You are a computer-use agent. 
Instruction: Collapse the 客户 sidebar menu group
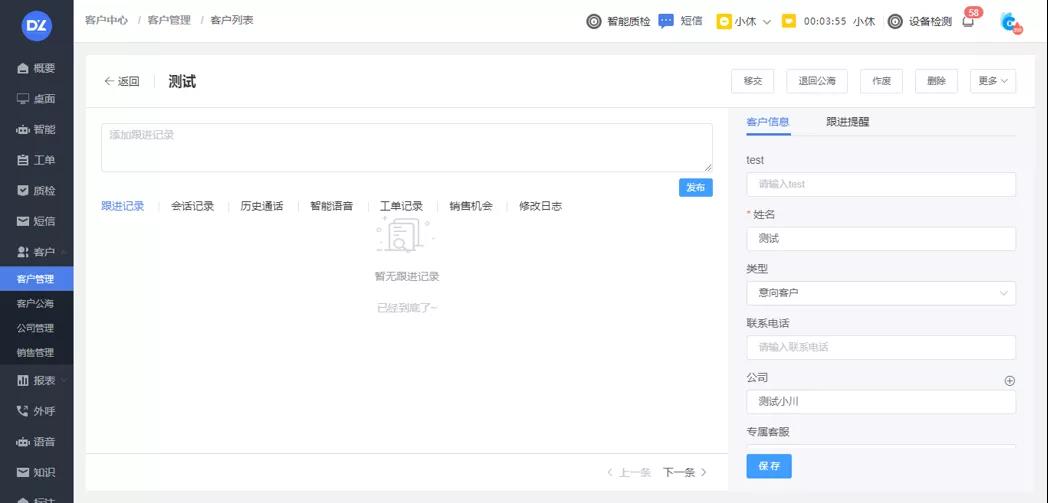pyautogui.click(x=40, y=252)
